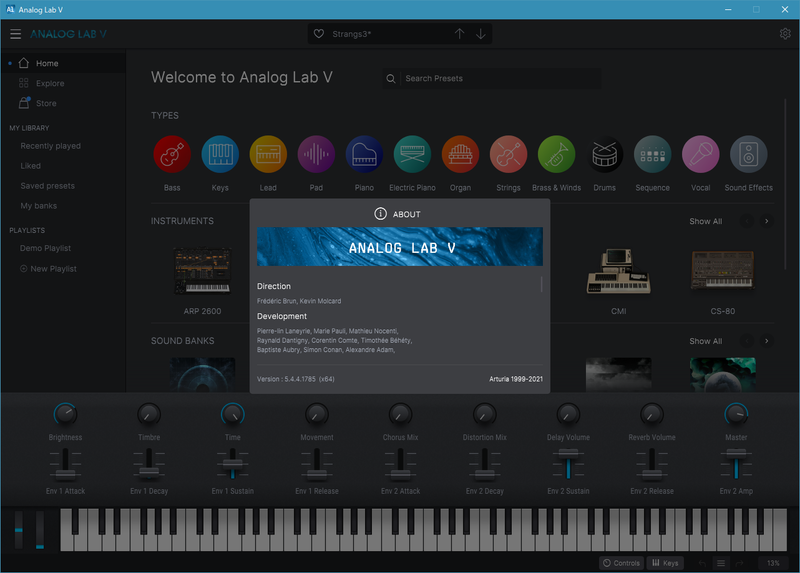
Task: Move to previous sound banks page arrow
Action: [x=747, y=341]
